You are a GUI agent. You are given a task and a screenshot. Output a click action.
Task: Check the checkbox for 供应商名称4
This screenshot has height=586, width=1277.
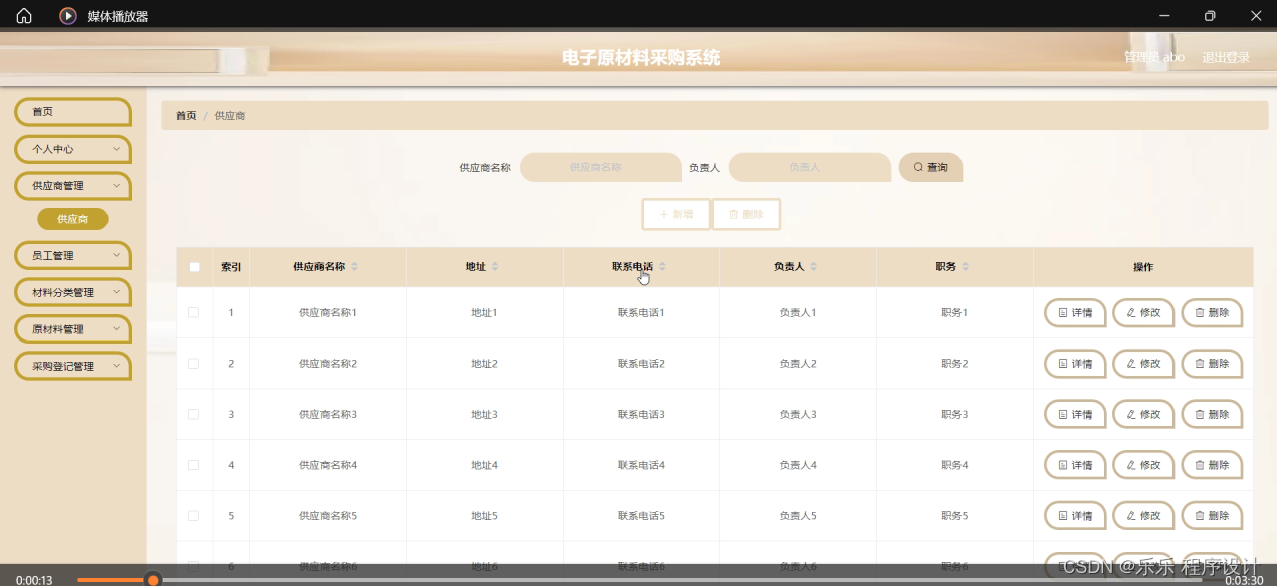(x=194, y=465)
